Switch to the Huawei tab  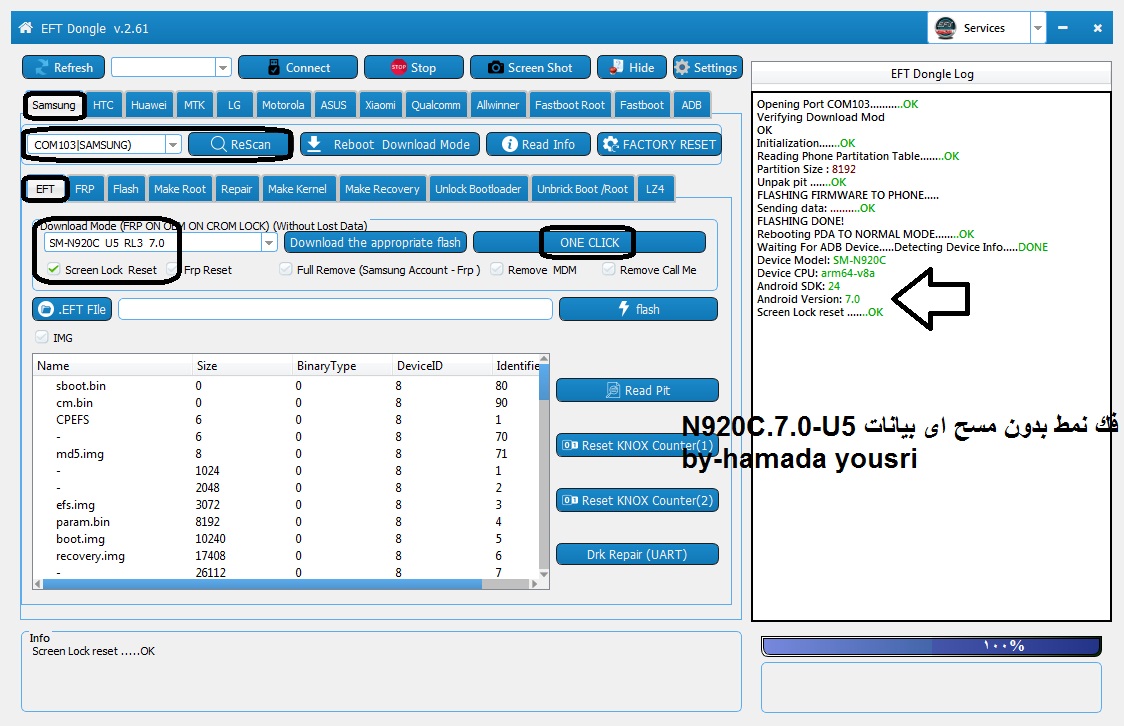point(148,105)
